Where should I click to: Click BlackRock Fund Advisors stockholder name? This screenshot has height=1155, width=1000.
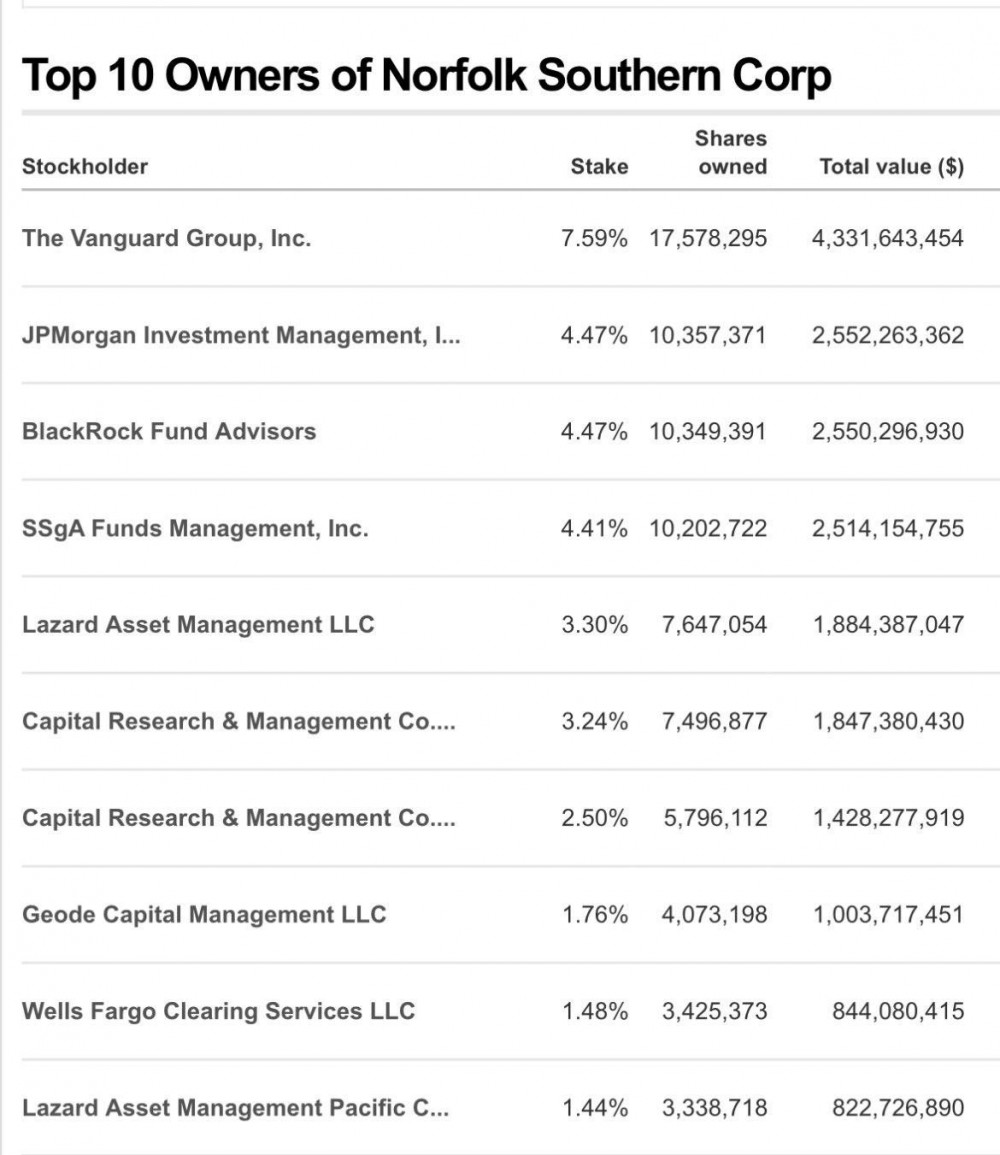(x=169, y=432)
